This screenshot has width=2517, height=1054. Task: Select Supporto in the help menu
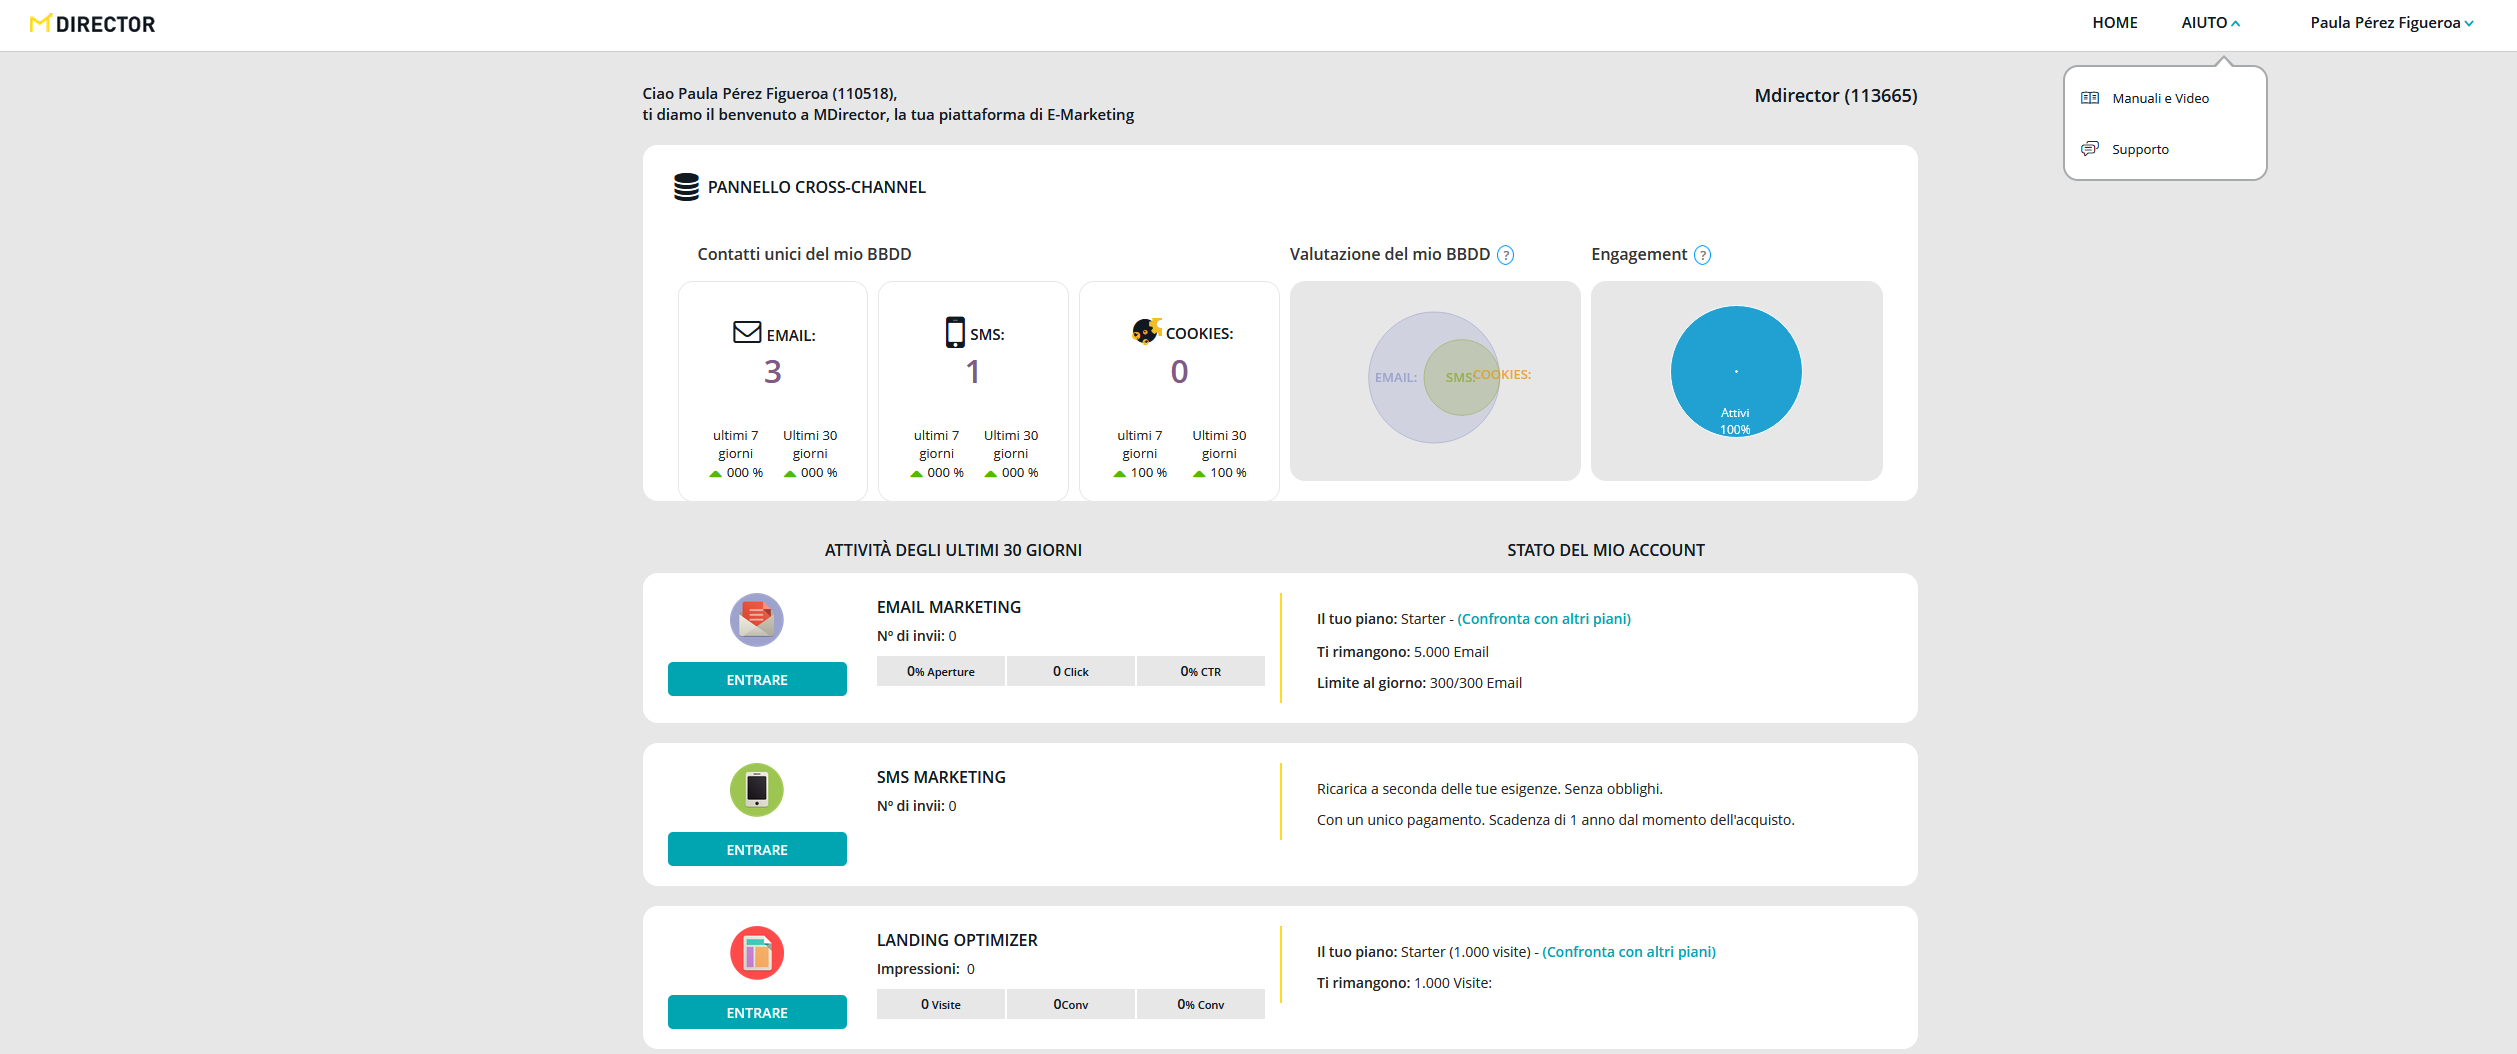click(2140, 149)
